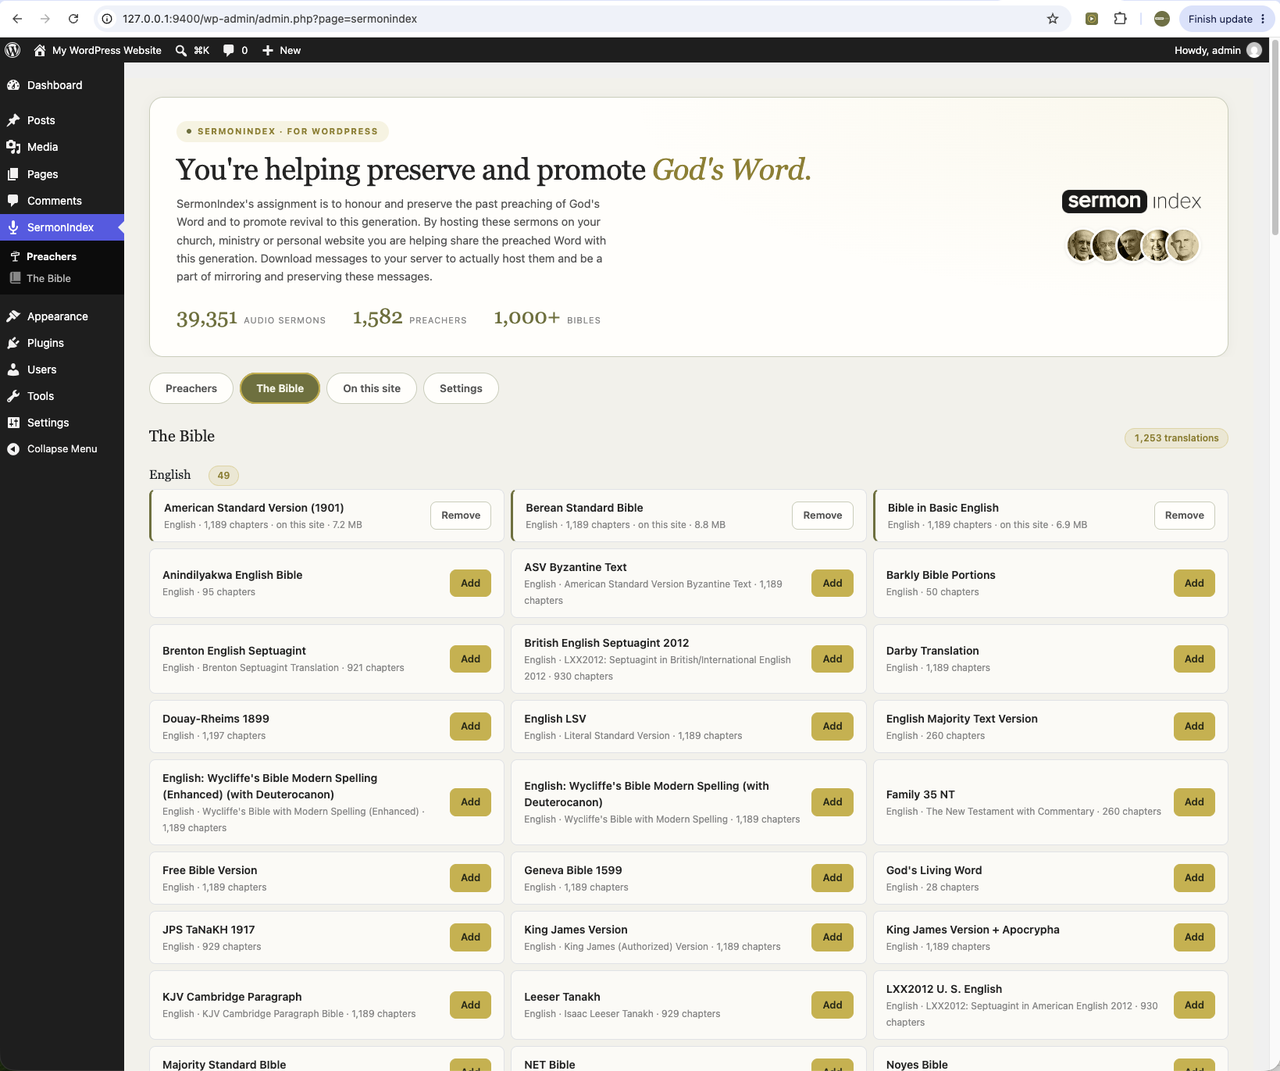
Task: Go back with browser back arrow
Action: pyautogui.click(x=17, y=19)
